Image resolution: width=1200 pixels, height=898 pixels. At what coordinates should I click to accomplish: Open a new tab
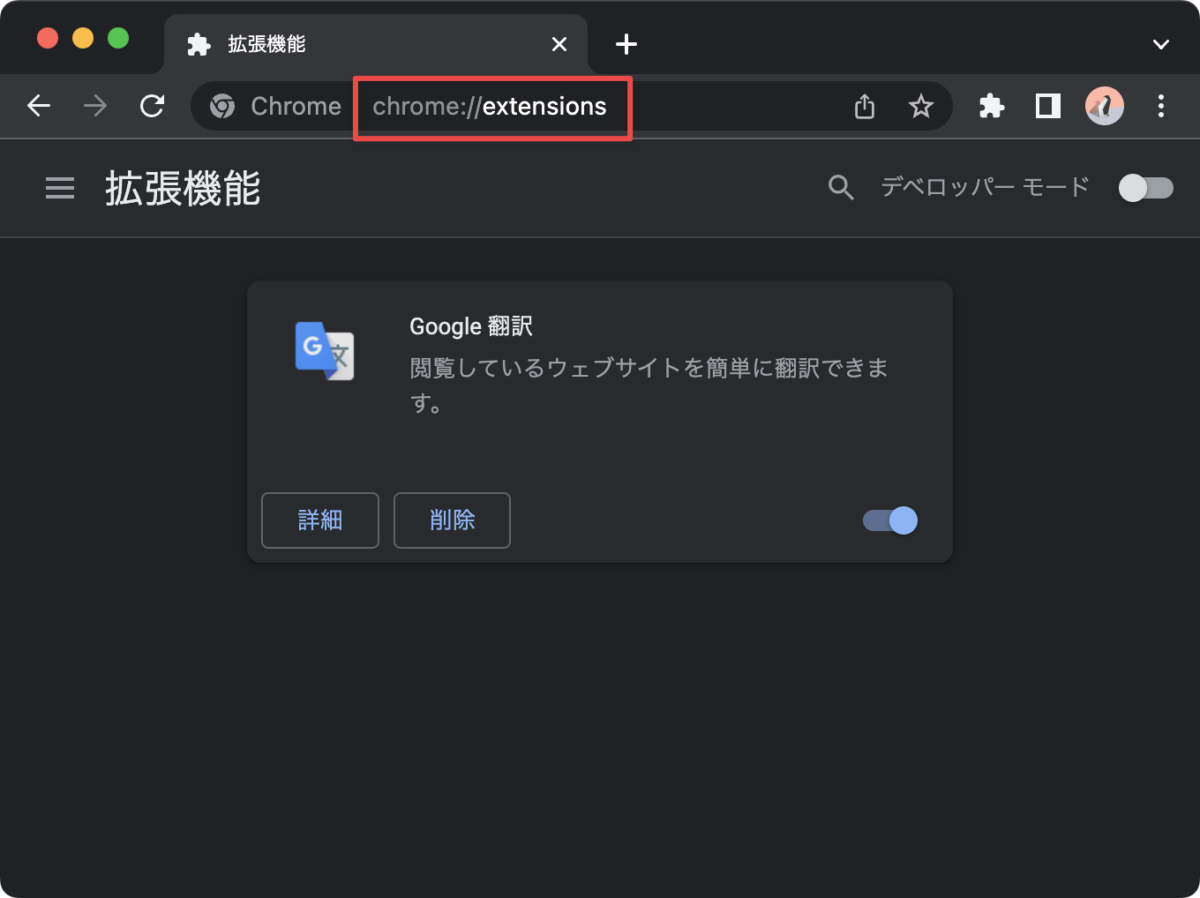coord(626,44)
